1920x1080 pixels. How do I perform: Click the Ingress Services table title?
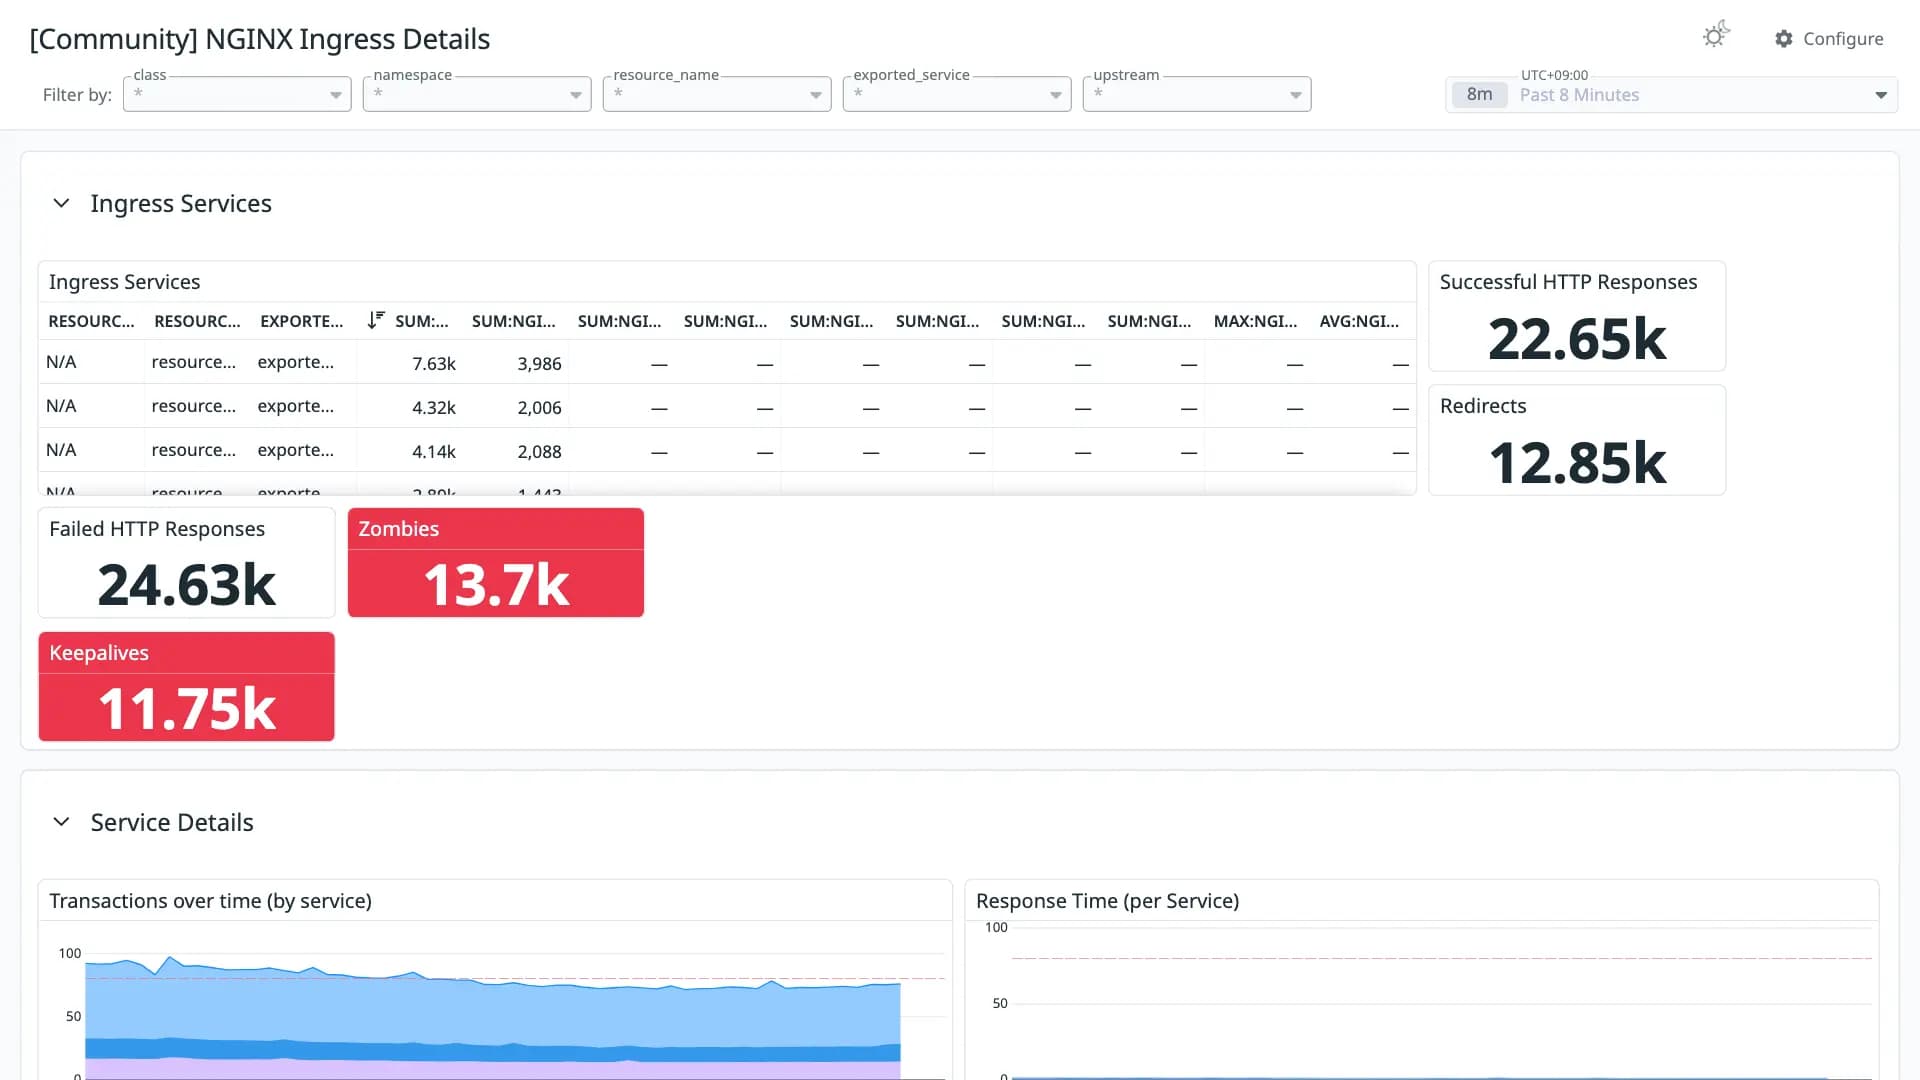point(124,282)
